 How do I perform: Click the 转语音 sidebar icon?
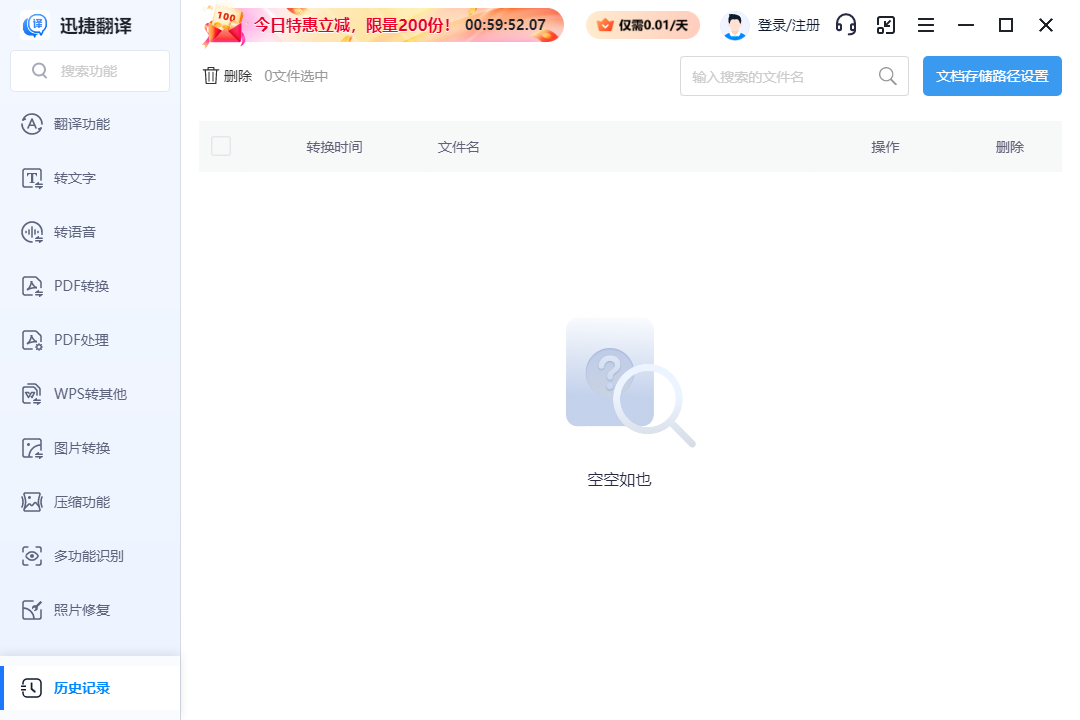(32, 232)
